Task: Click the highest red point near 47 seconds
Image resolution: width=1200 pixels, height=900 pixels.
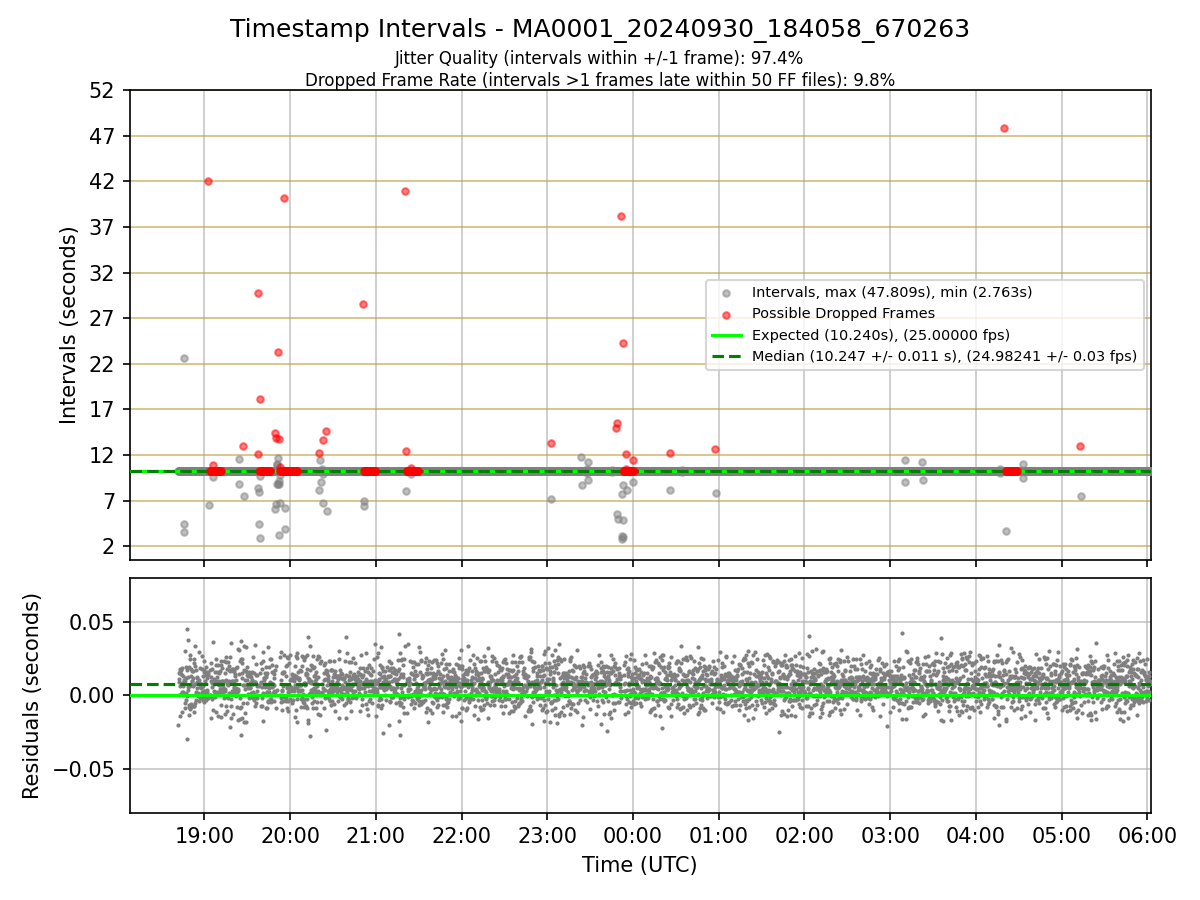Action: pyautogui.click(x=1004, y=128)
